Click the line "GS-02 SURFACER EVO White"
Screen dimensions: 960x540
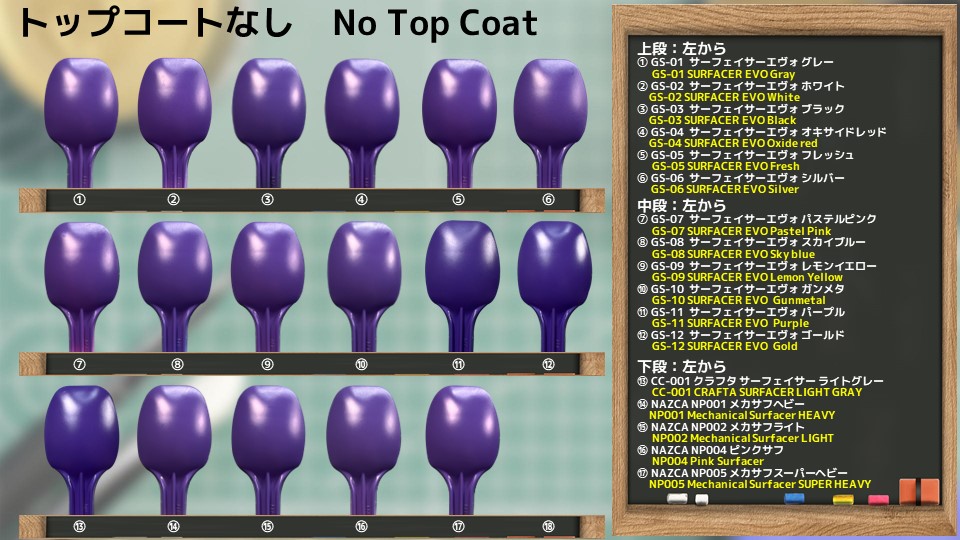724,97
